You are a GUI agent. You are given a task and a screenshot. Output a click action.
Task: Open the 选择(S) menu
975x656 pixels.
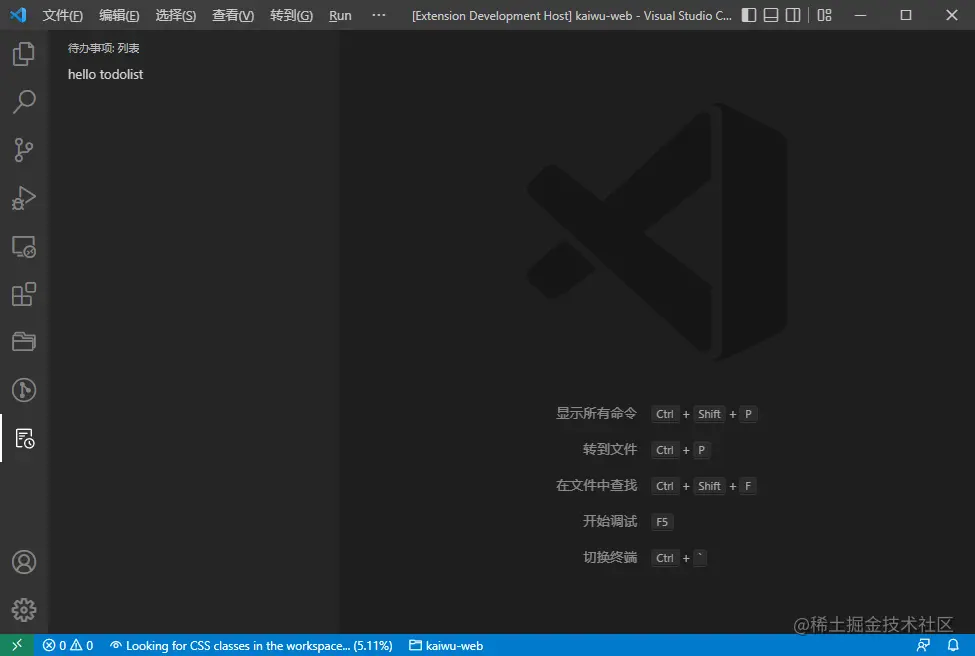[x=175, y=15]
